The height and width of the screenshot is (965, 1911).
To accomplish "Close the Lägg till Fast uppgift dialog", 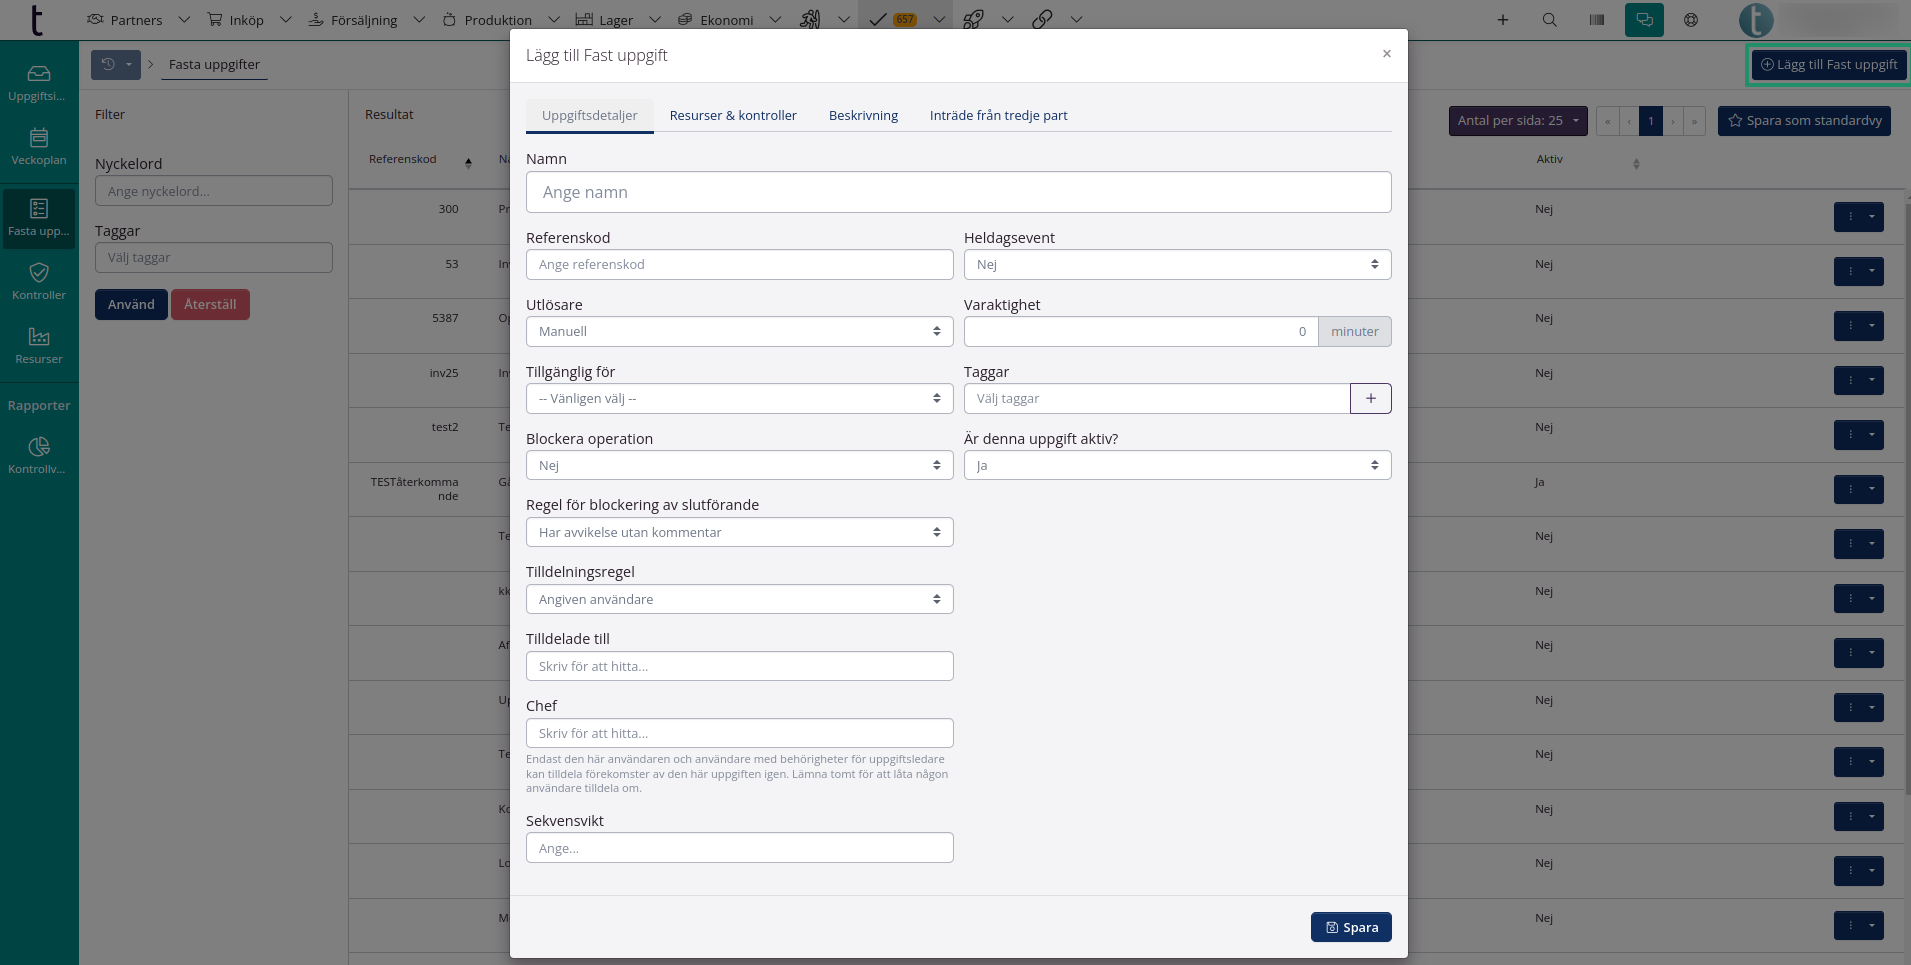I will point(1386,54).
